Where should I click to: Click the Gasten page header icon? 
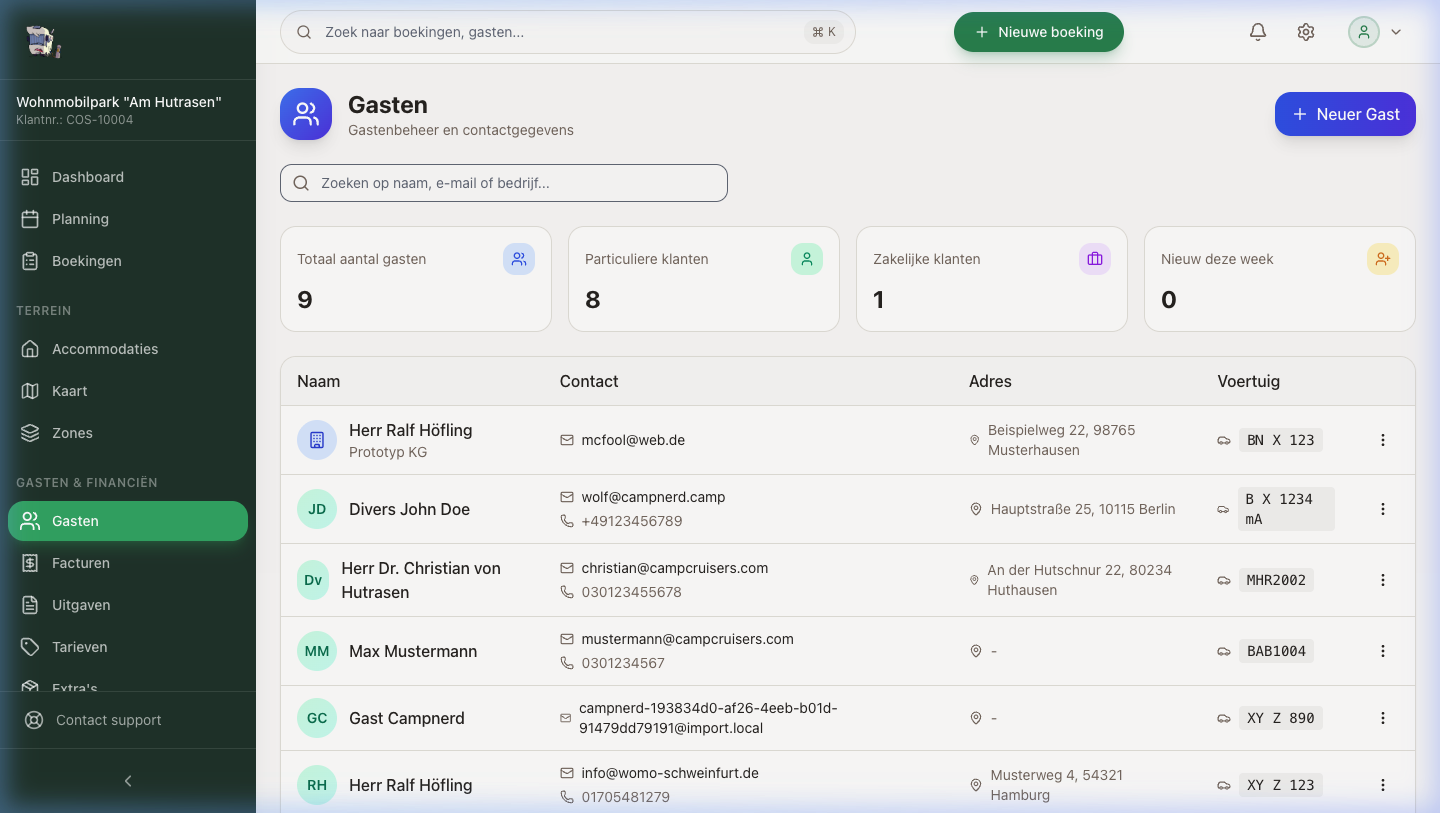[x=306, y=114]
